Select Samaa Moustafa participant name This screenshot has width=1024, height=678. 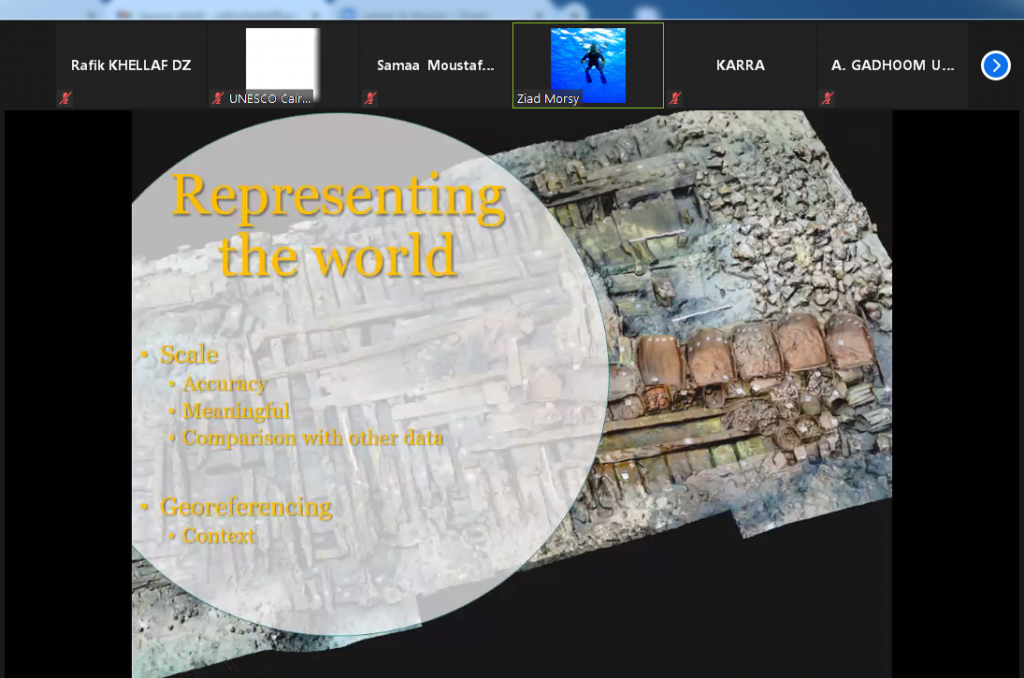pyautogui.click(x=435, y=65)
